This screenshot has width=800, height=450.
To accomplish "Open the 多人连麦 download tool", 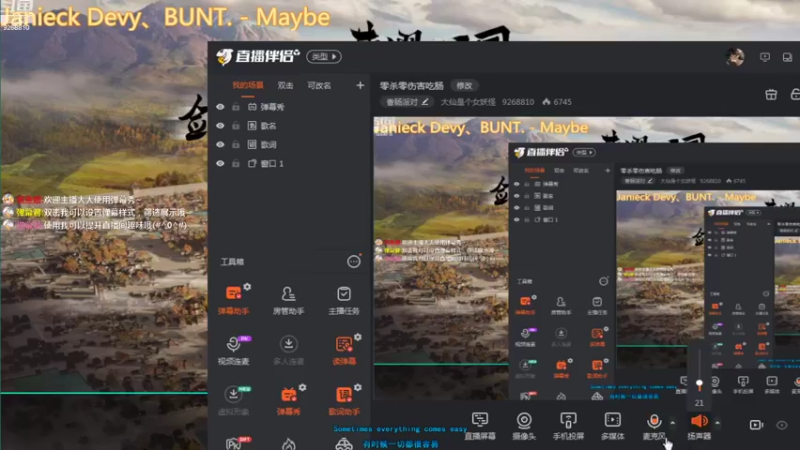I will (x=288, y=350).
